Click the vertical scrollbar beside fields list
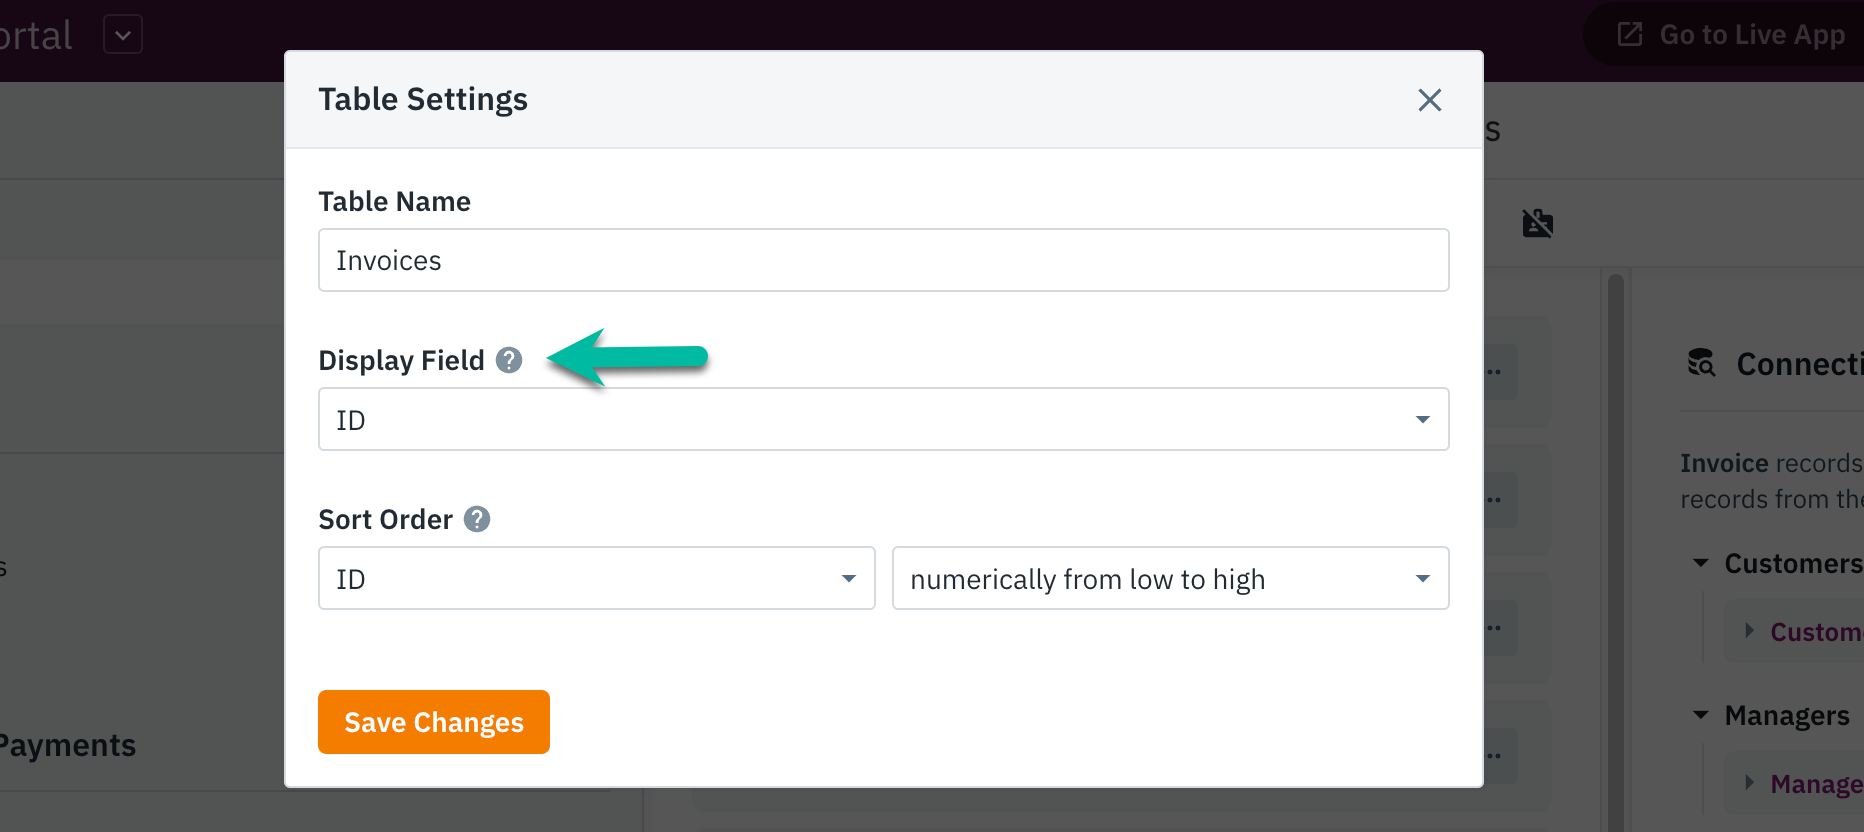The height and width of the screenshot is (832, 1864). point(1615,550)
